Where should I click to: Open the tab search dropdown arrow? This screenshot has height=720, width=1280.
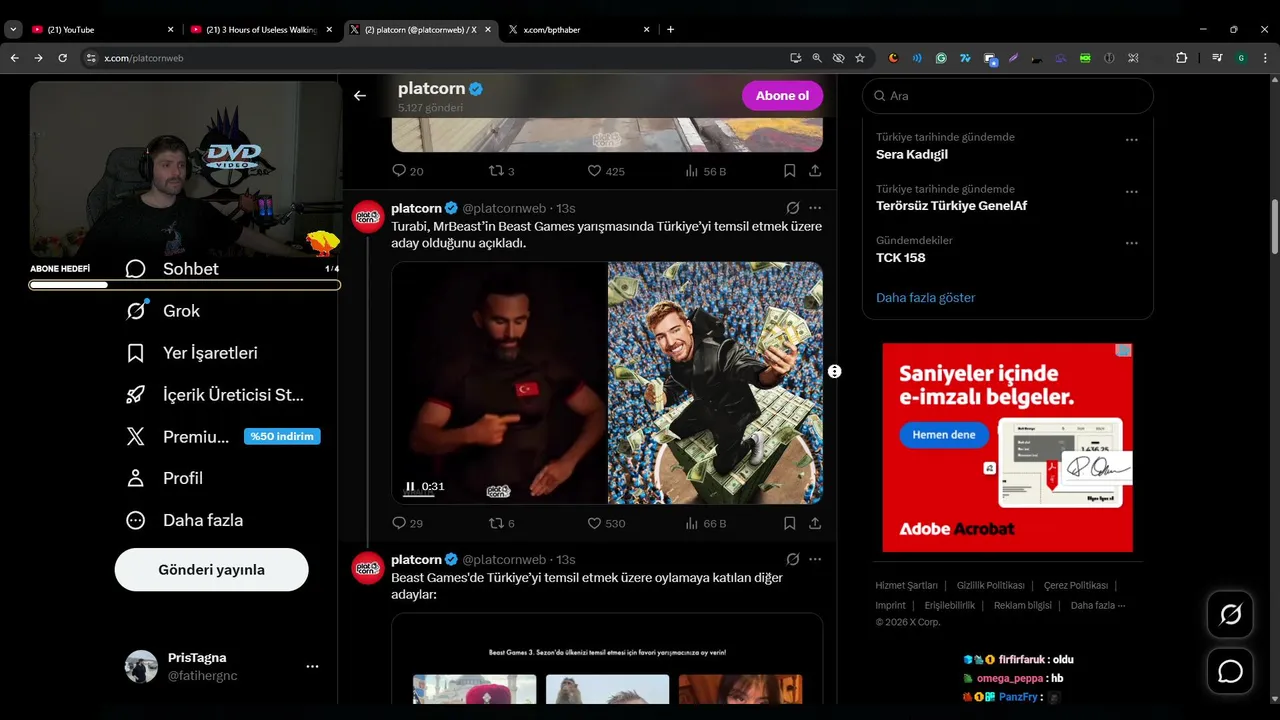[13, 30]
